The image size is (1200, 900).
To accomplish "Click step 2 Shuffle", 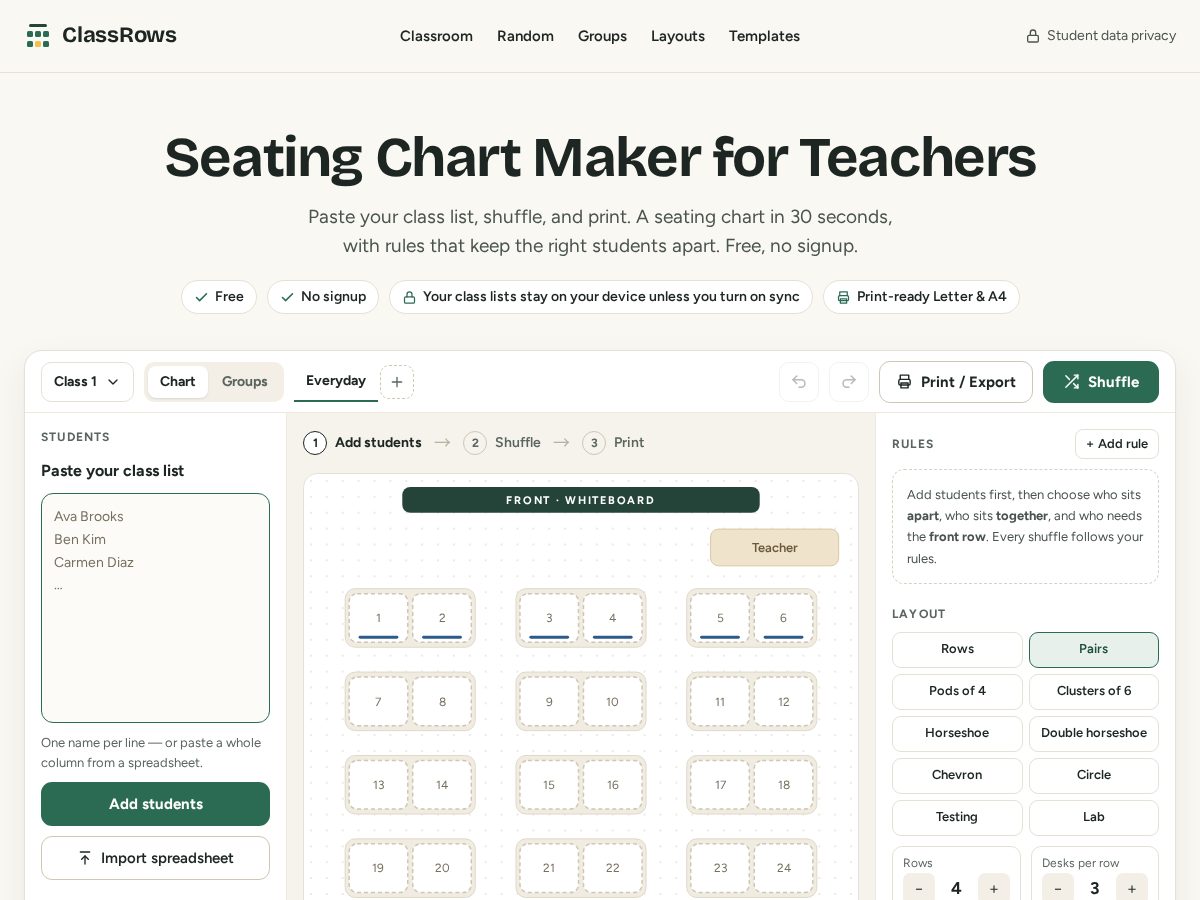I will (502, 443).
